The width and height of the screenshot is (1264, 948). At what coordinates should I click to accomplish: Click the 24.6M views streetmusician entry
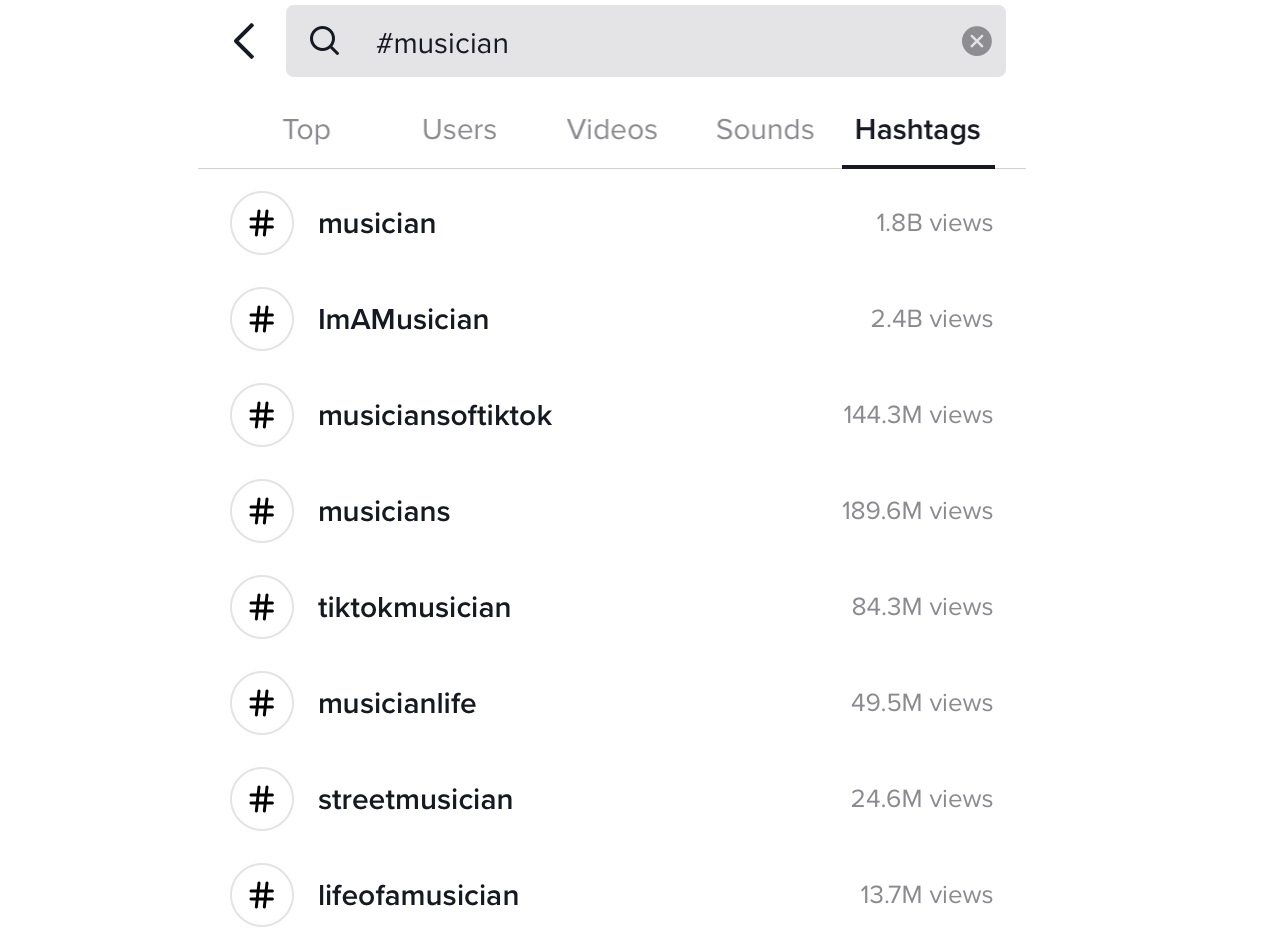tap(612, 799)
